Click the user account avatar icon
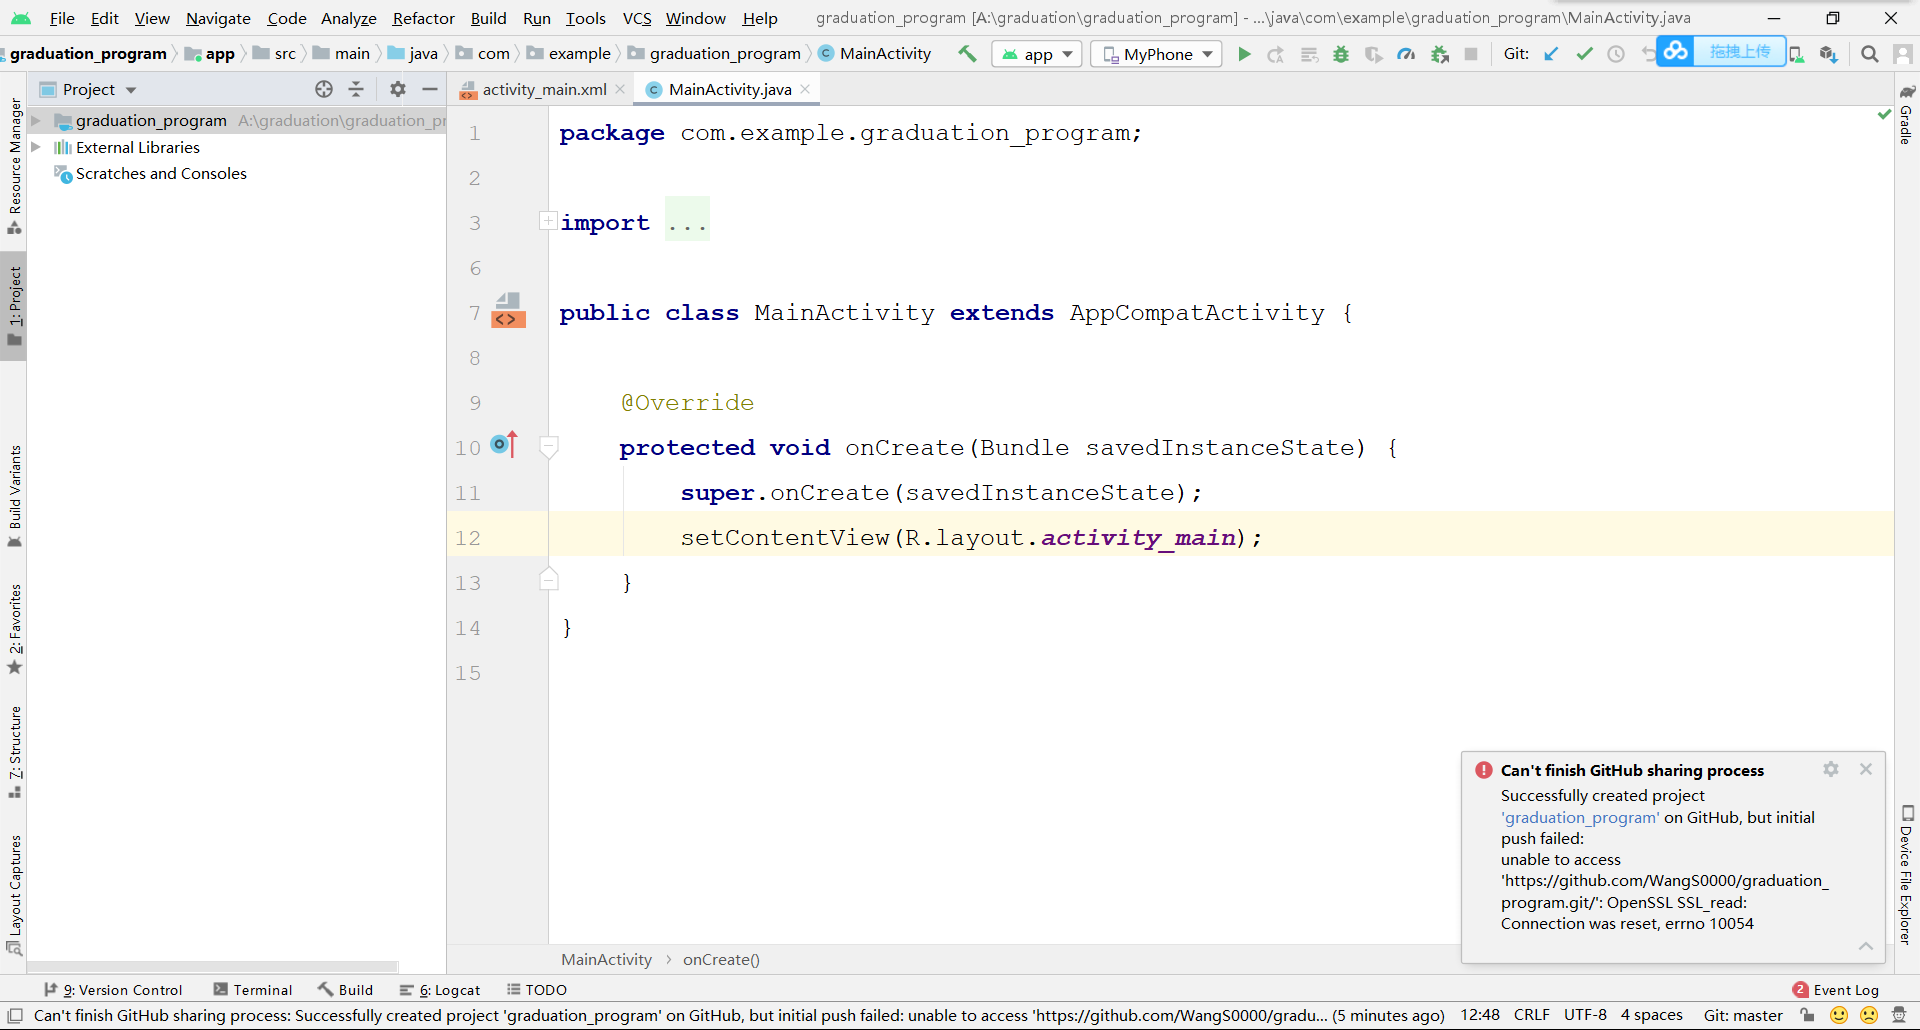1920x1030 pixels. pyautogui.click(x=1903, y=54)
